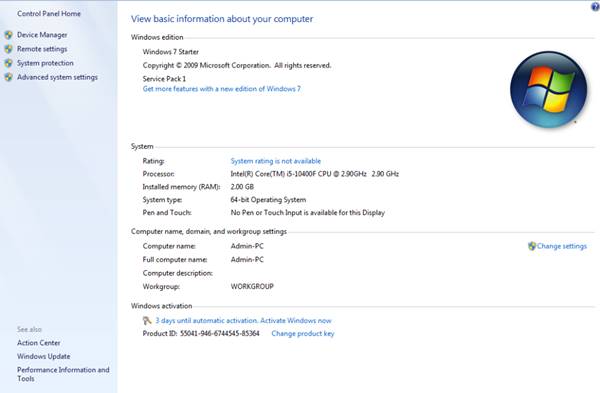Click the shield icon beside Device Manager
The image size is (600, 393).
tap(8, 35)
